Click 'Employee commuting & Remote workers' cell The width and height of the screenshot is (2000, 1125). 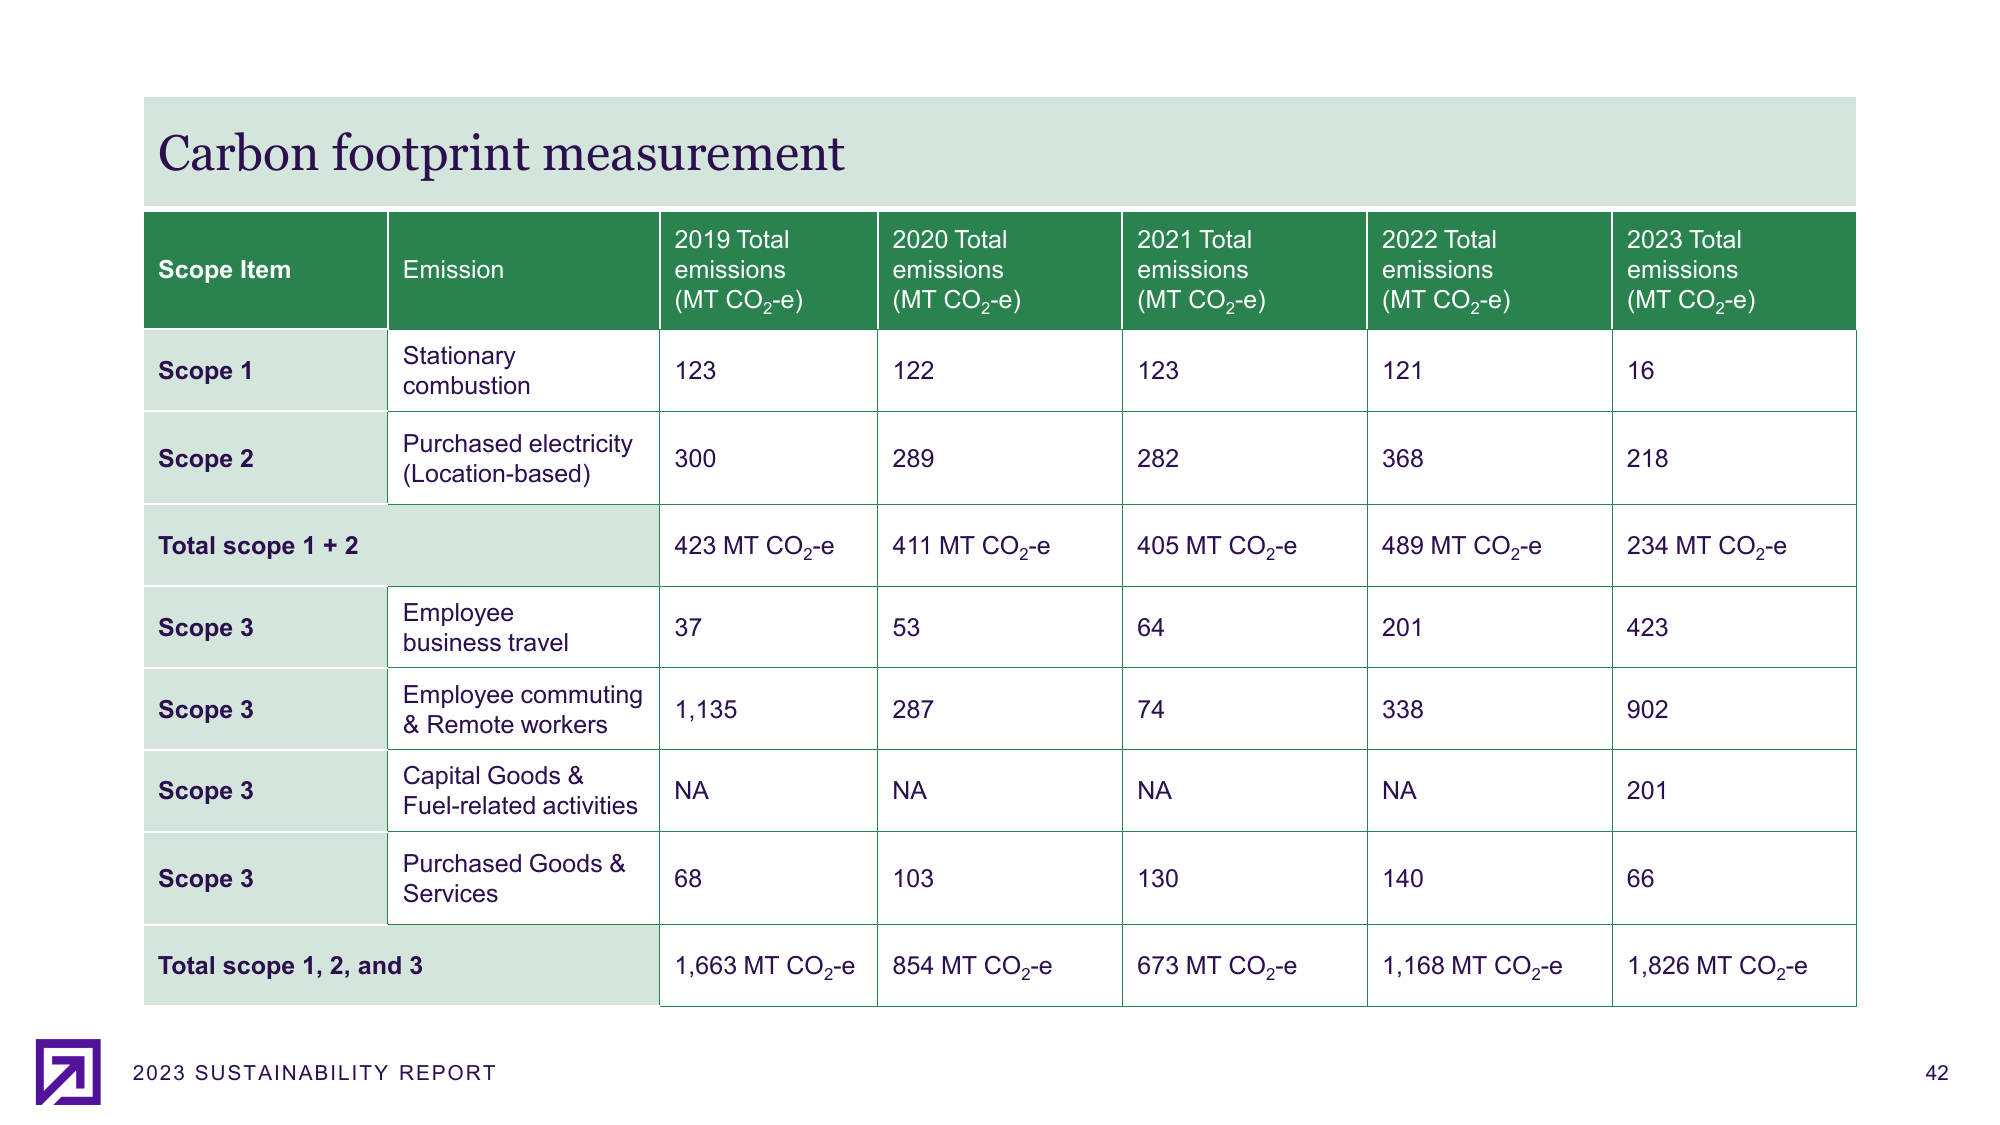tap(523, 710)
